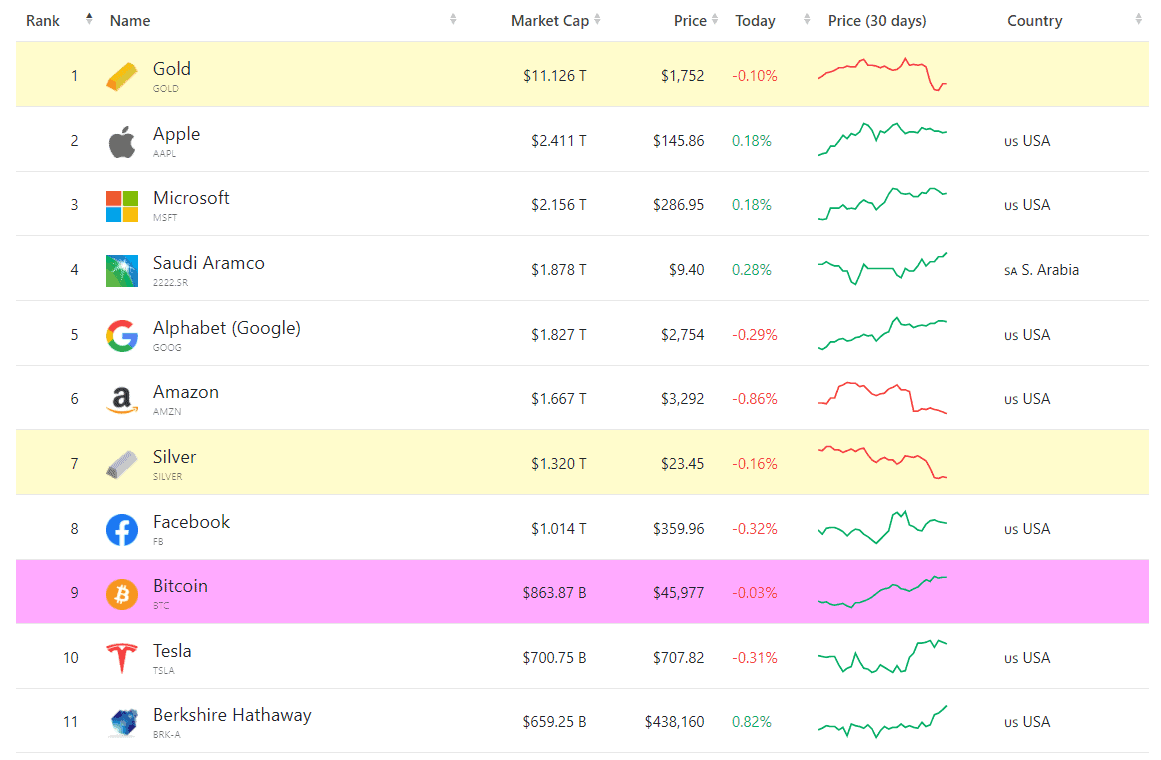1161x760 pixels.
Task: Sort table by Rank column arrows
Action: click(x=89, y=19)
